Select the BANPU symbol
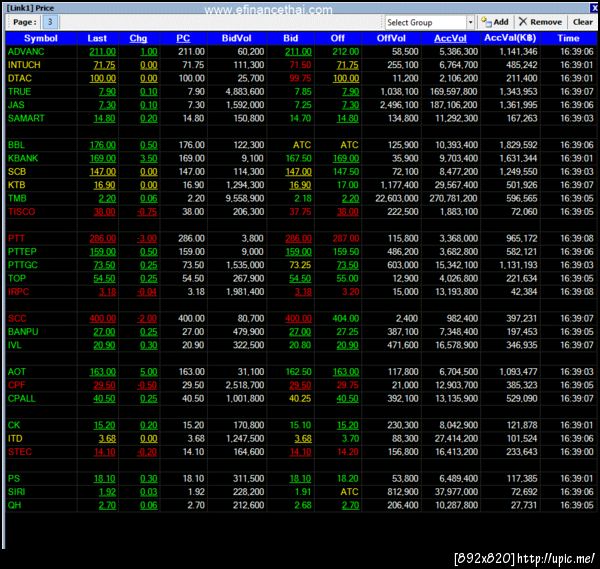Viewport: 600px width, 569px height. click(x=23, y=332)
